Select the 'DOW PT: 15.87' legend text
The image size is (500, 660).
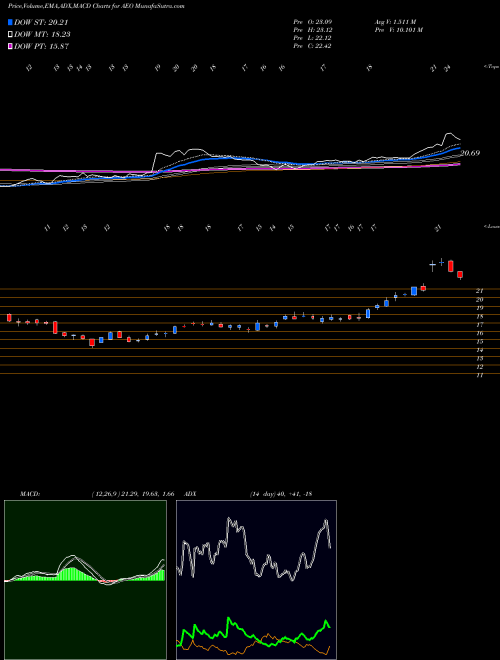(x=41, y=46)
